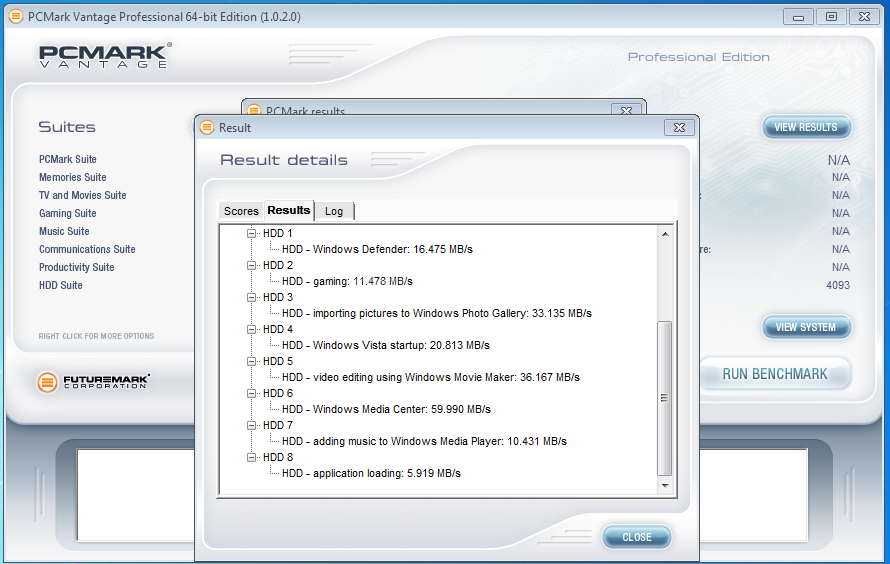Collapse the HDD 5 tree node
Screen dimensions: 890x564
pos(251,361)
